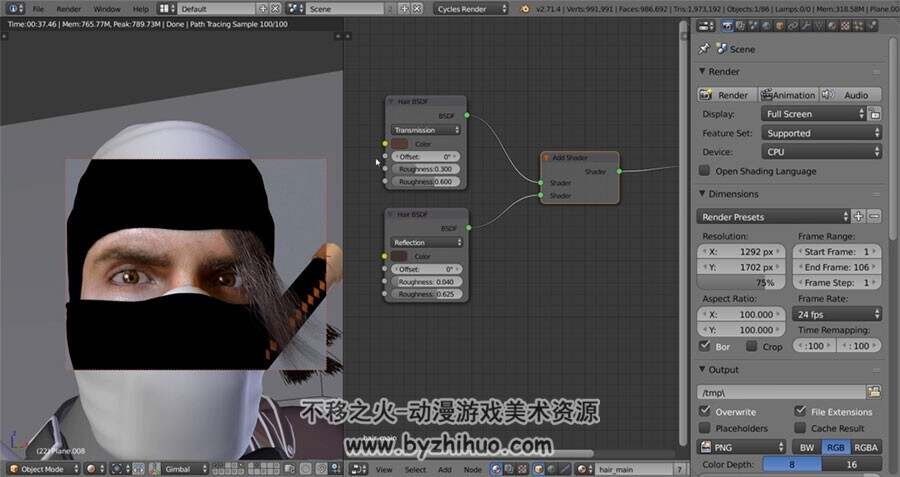The image size is (900, 477).
Task: Open the Cycles Render engine dropdown
Action: tap(470, 9)
